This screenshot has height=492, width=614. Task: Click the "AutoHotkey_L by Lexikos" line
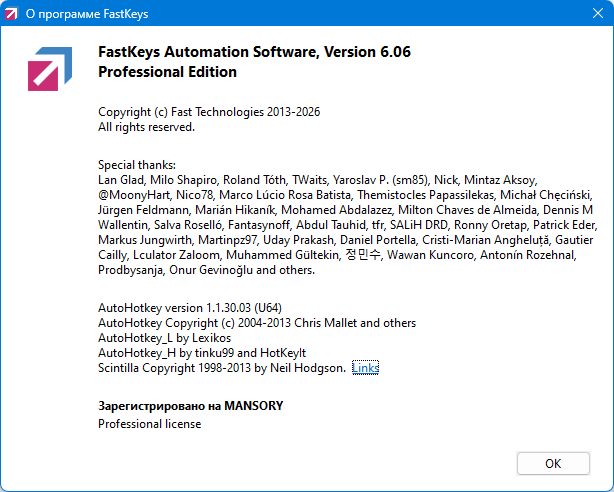165,338
